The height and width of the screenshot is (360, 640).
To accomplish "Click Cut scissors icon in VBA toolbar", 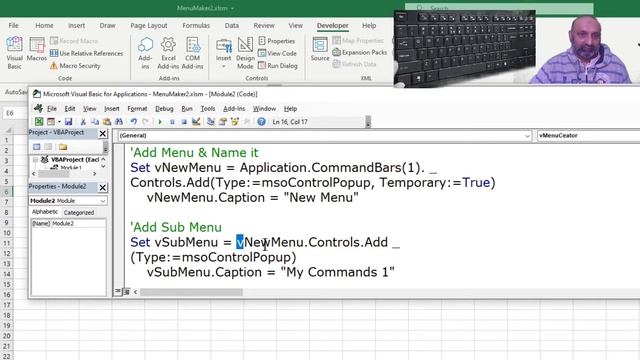I will (83, 121).
